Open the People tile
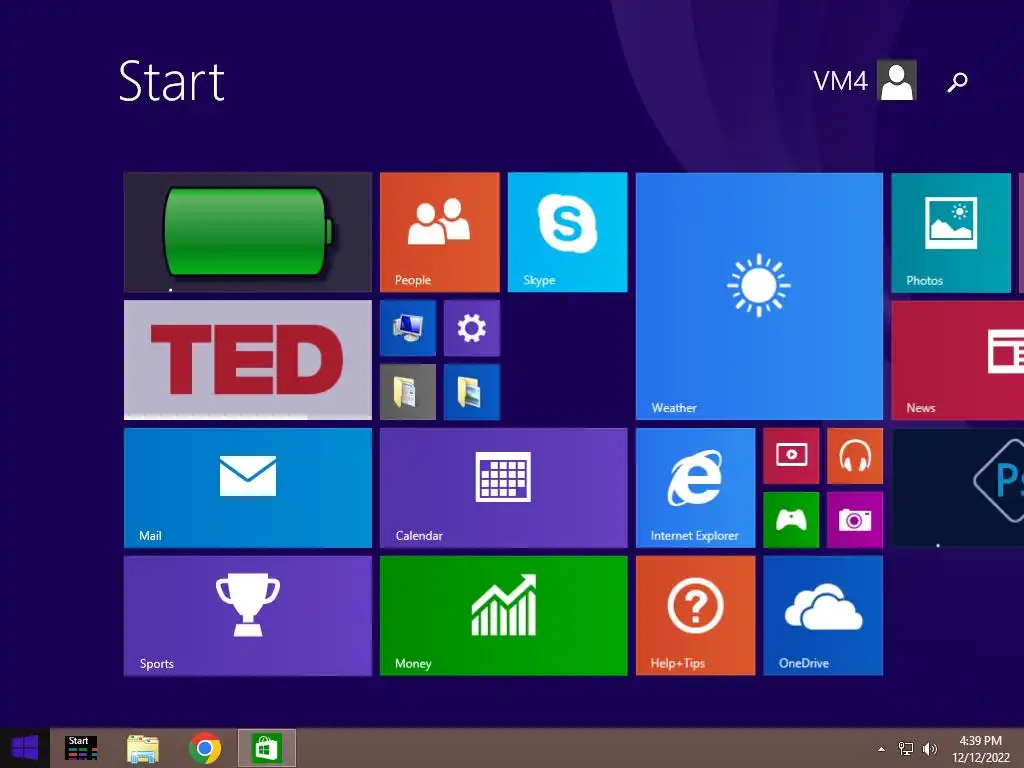This screenshot has width=1024, height=768. (x=440, y=232)
